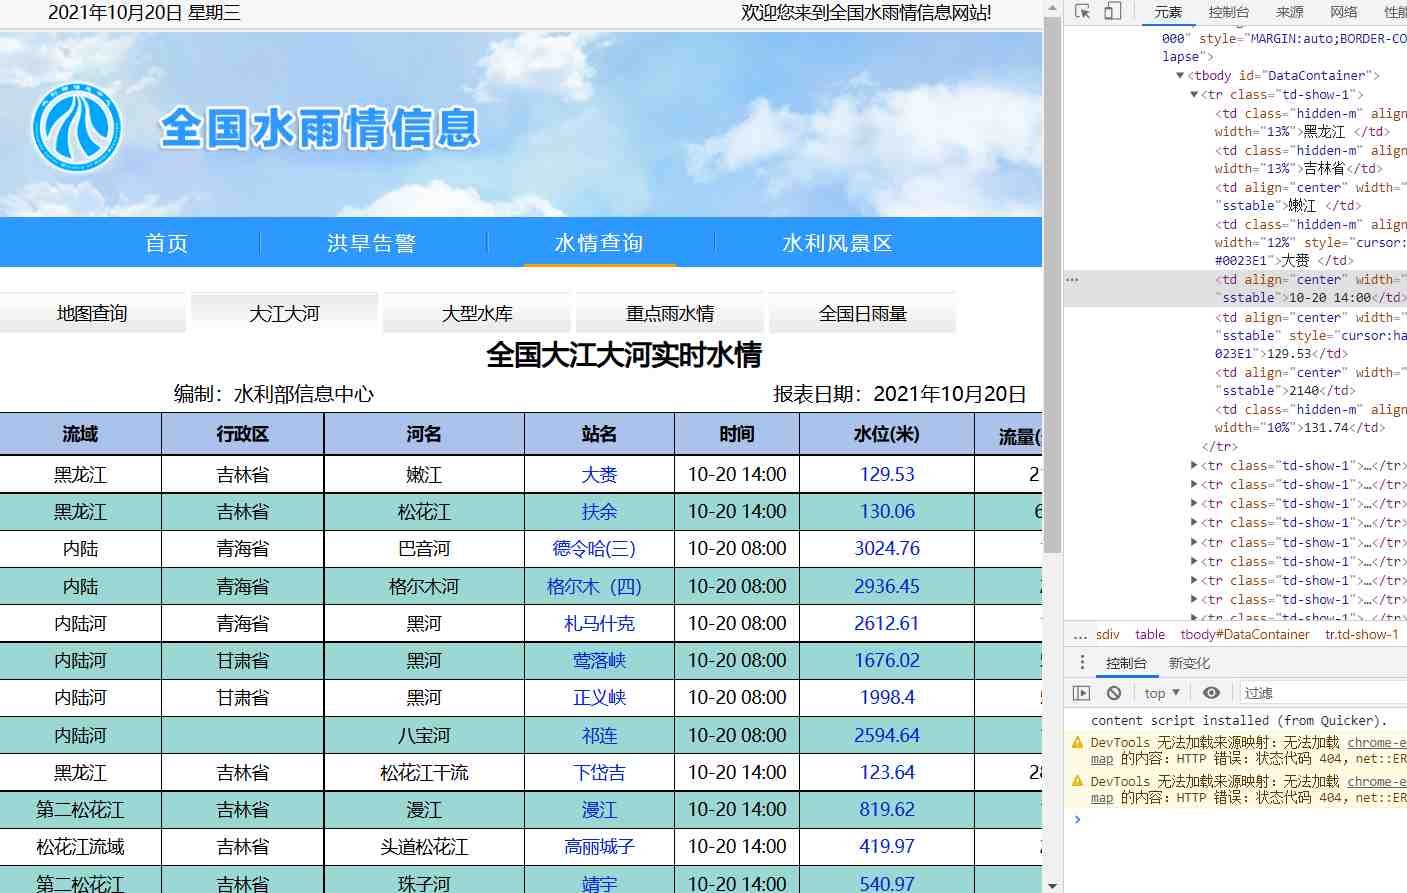Select the td node containing 131.74
1407x893 pixels.
(x=1310, y=419)
